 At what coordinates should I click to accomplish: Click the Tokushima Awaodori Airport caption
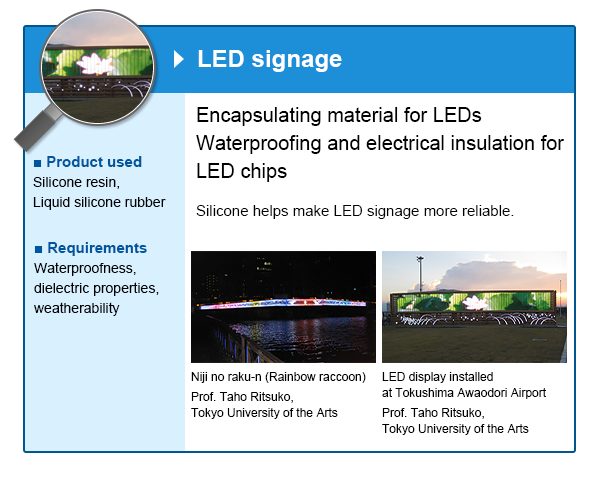pos(464,393)
